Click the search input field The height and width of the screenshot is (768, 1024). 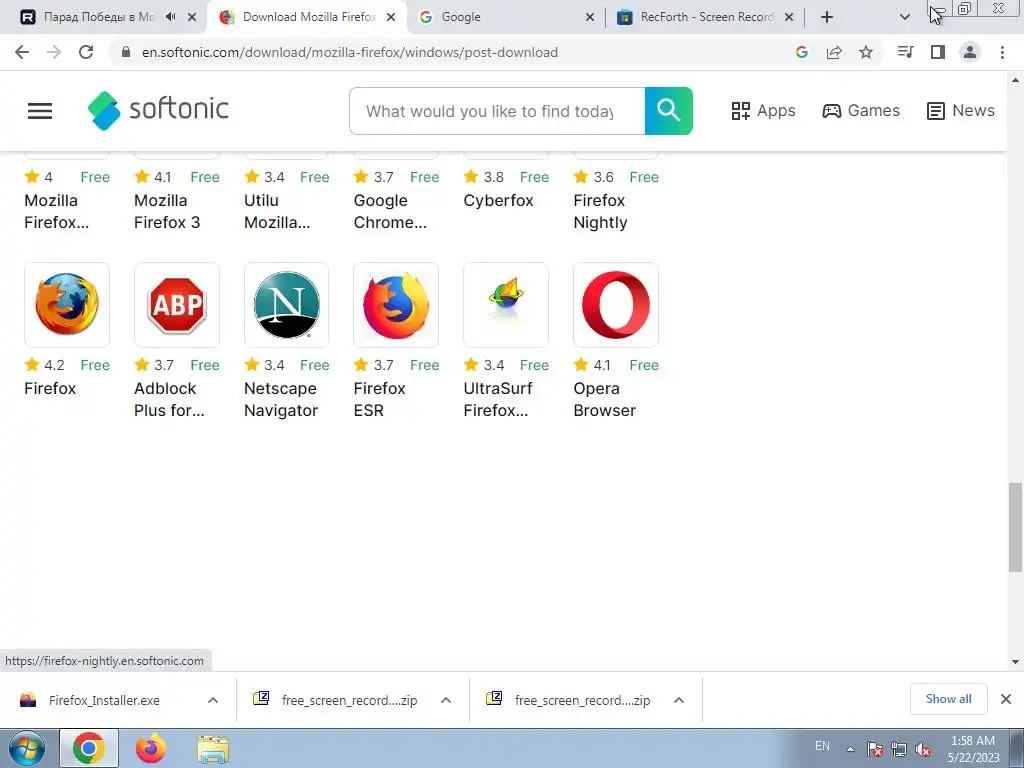[x=497, y=111]
